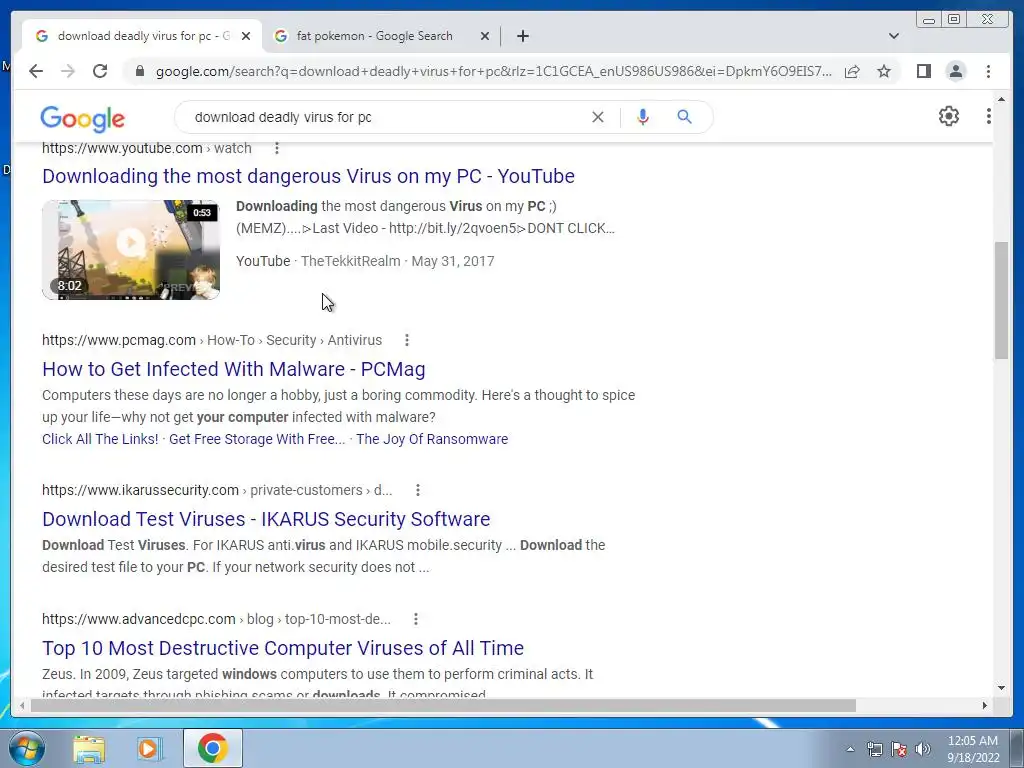Screen dimensions: 1024x768
Task: Go back to previous page in Chrome
Action: (36, 71)
